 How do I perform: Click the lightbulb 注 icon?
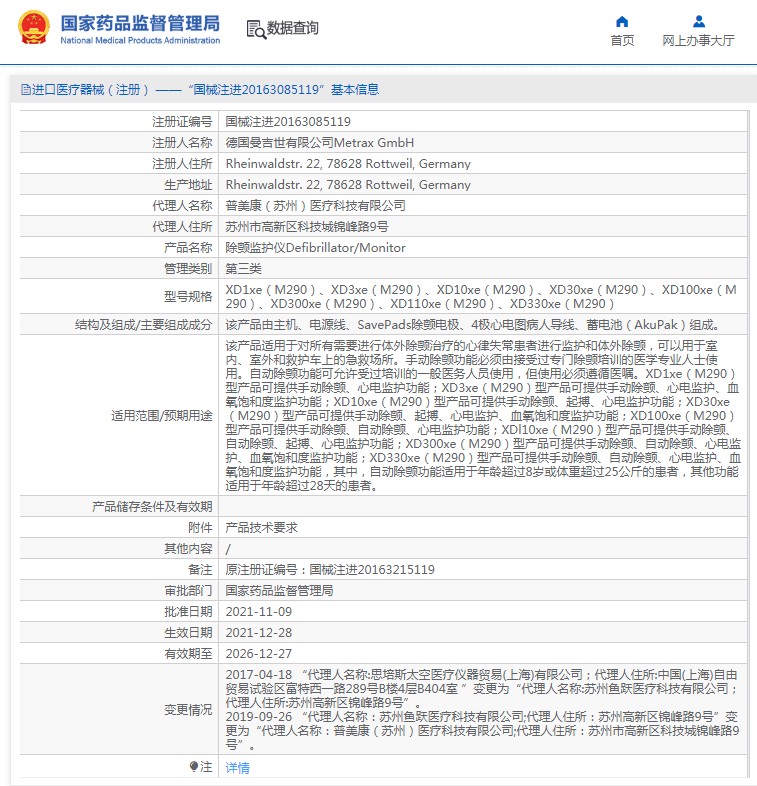point(194,766)
